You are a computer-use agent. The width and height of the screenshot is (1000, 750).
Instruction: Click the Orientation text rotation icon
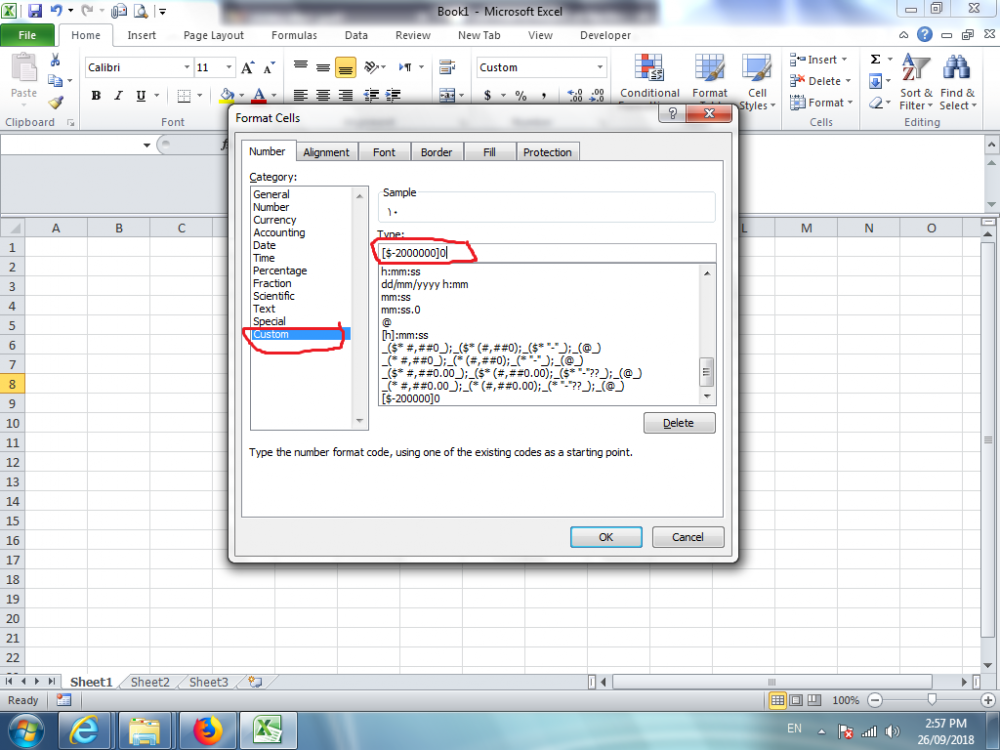pos(371,67)
